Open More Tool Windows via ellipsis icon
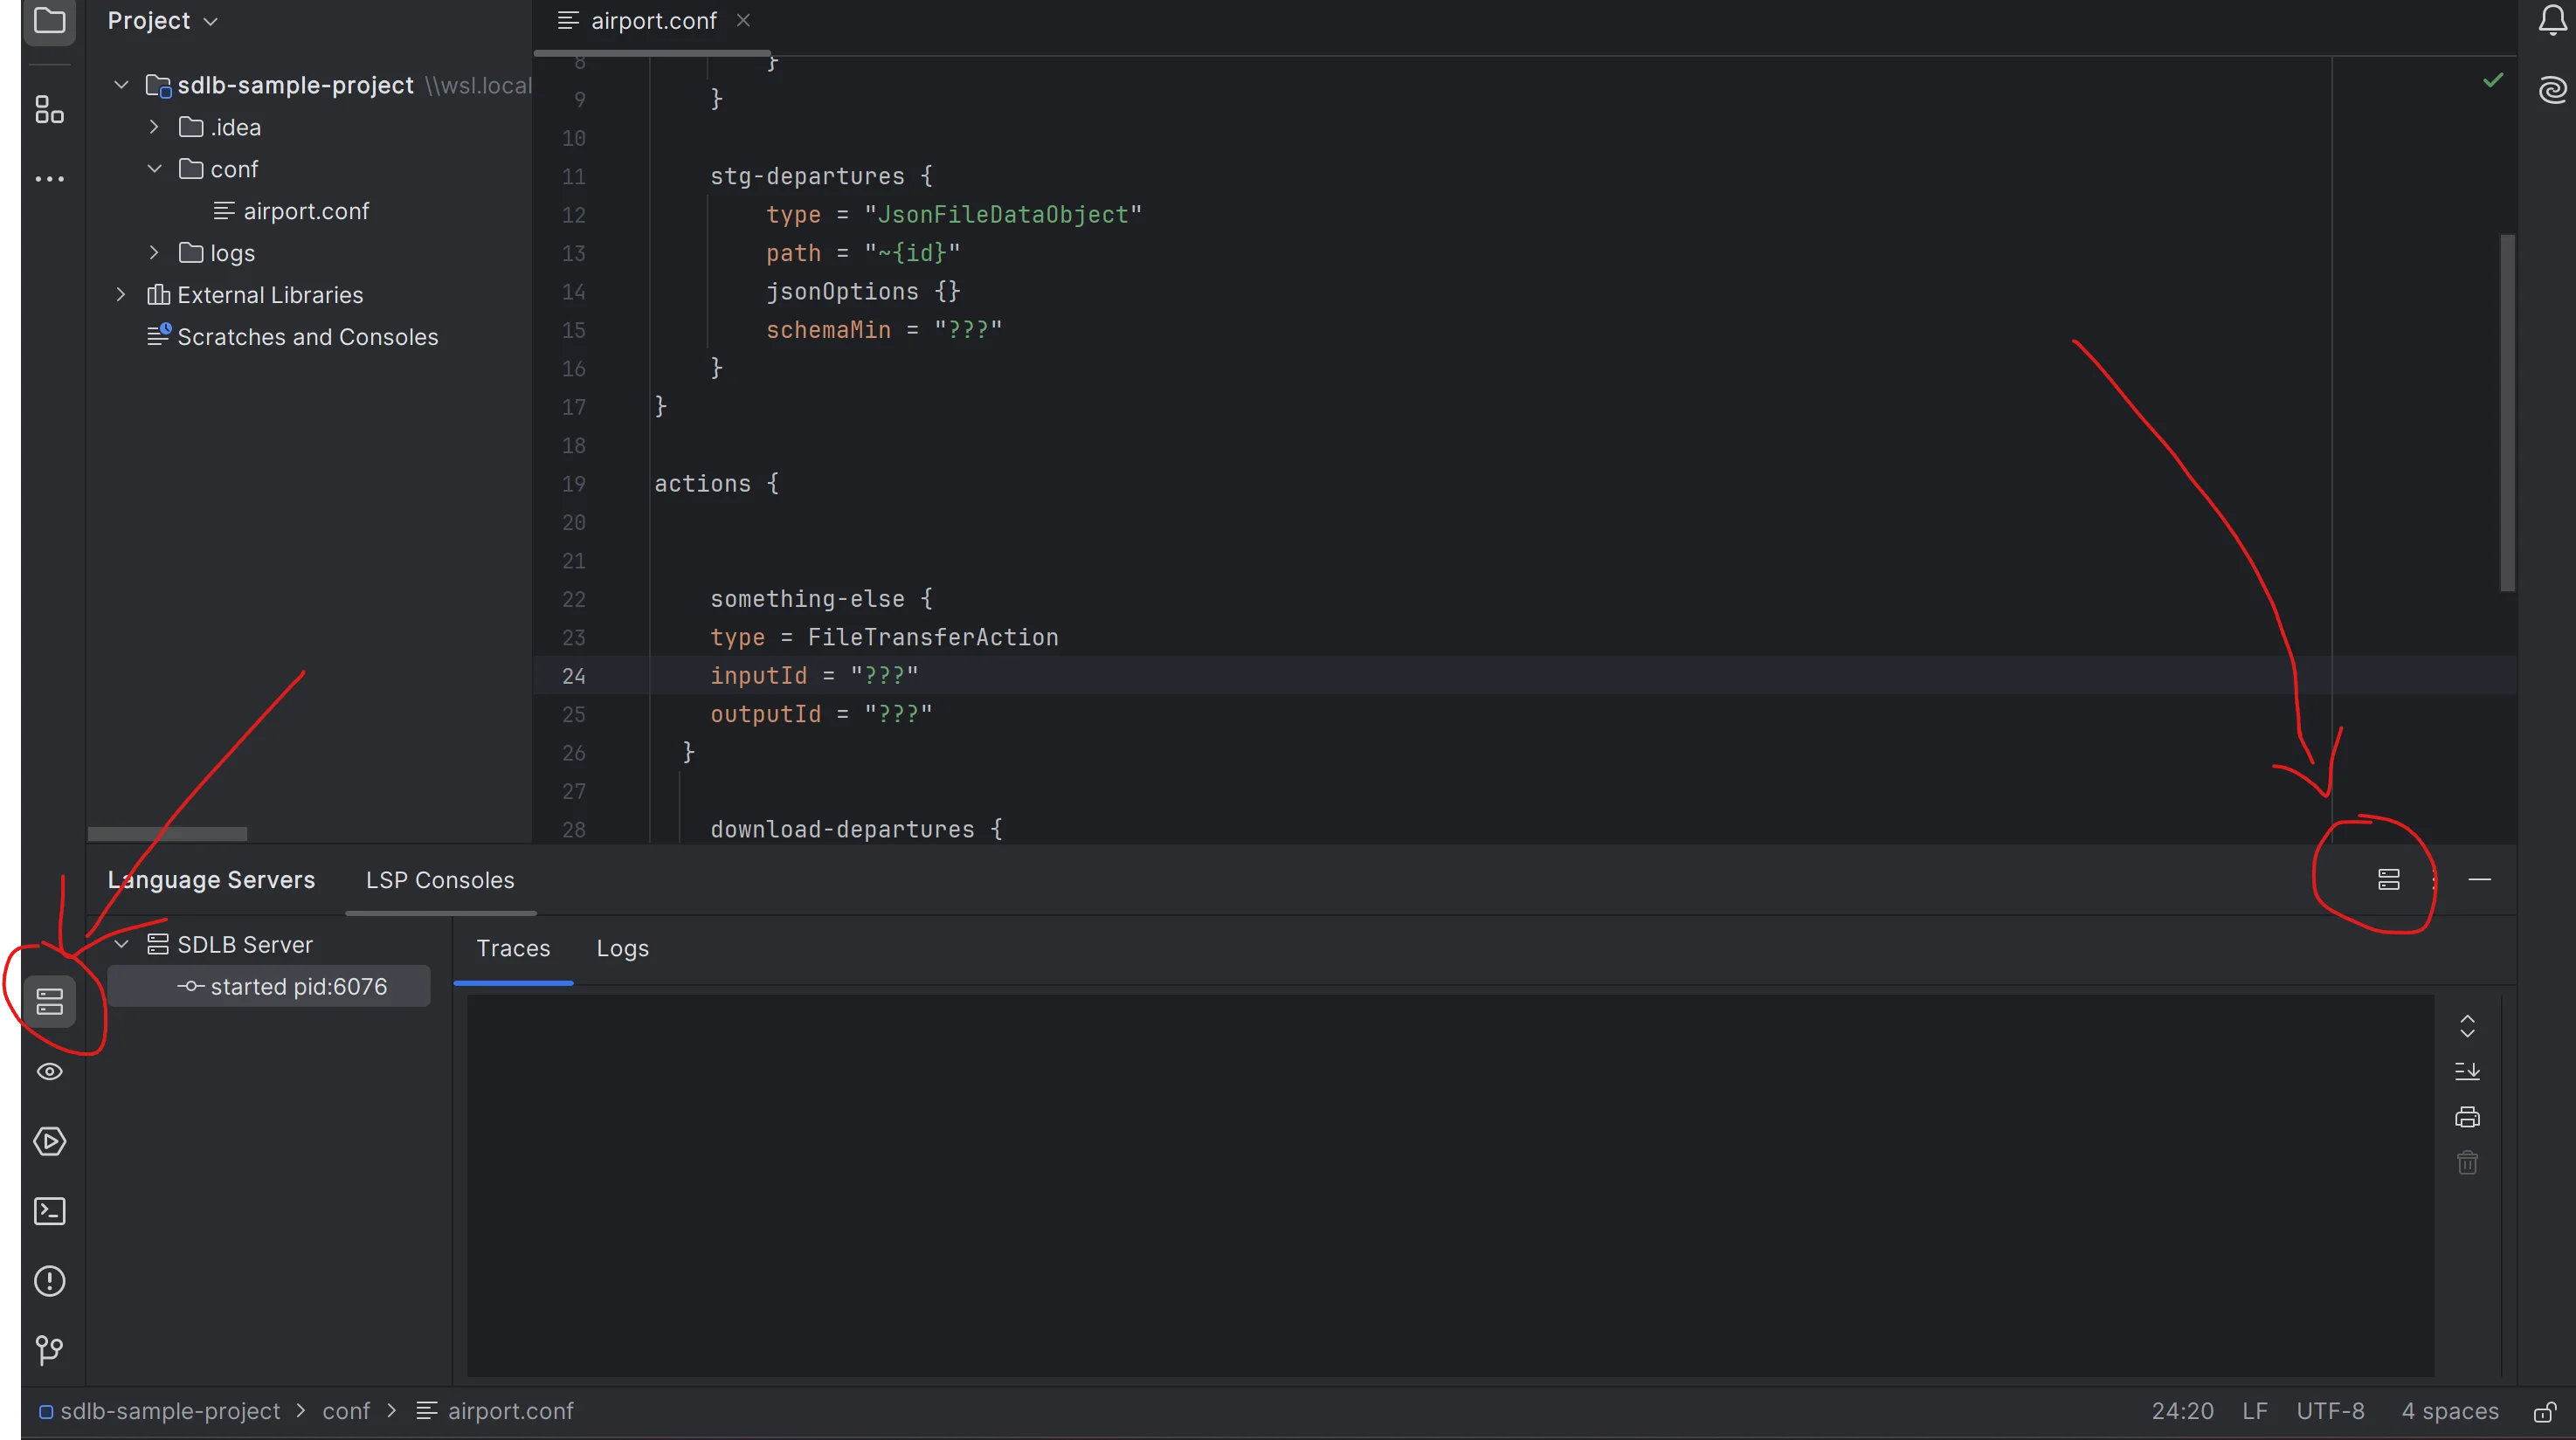 (50, 178)
